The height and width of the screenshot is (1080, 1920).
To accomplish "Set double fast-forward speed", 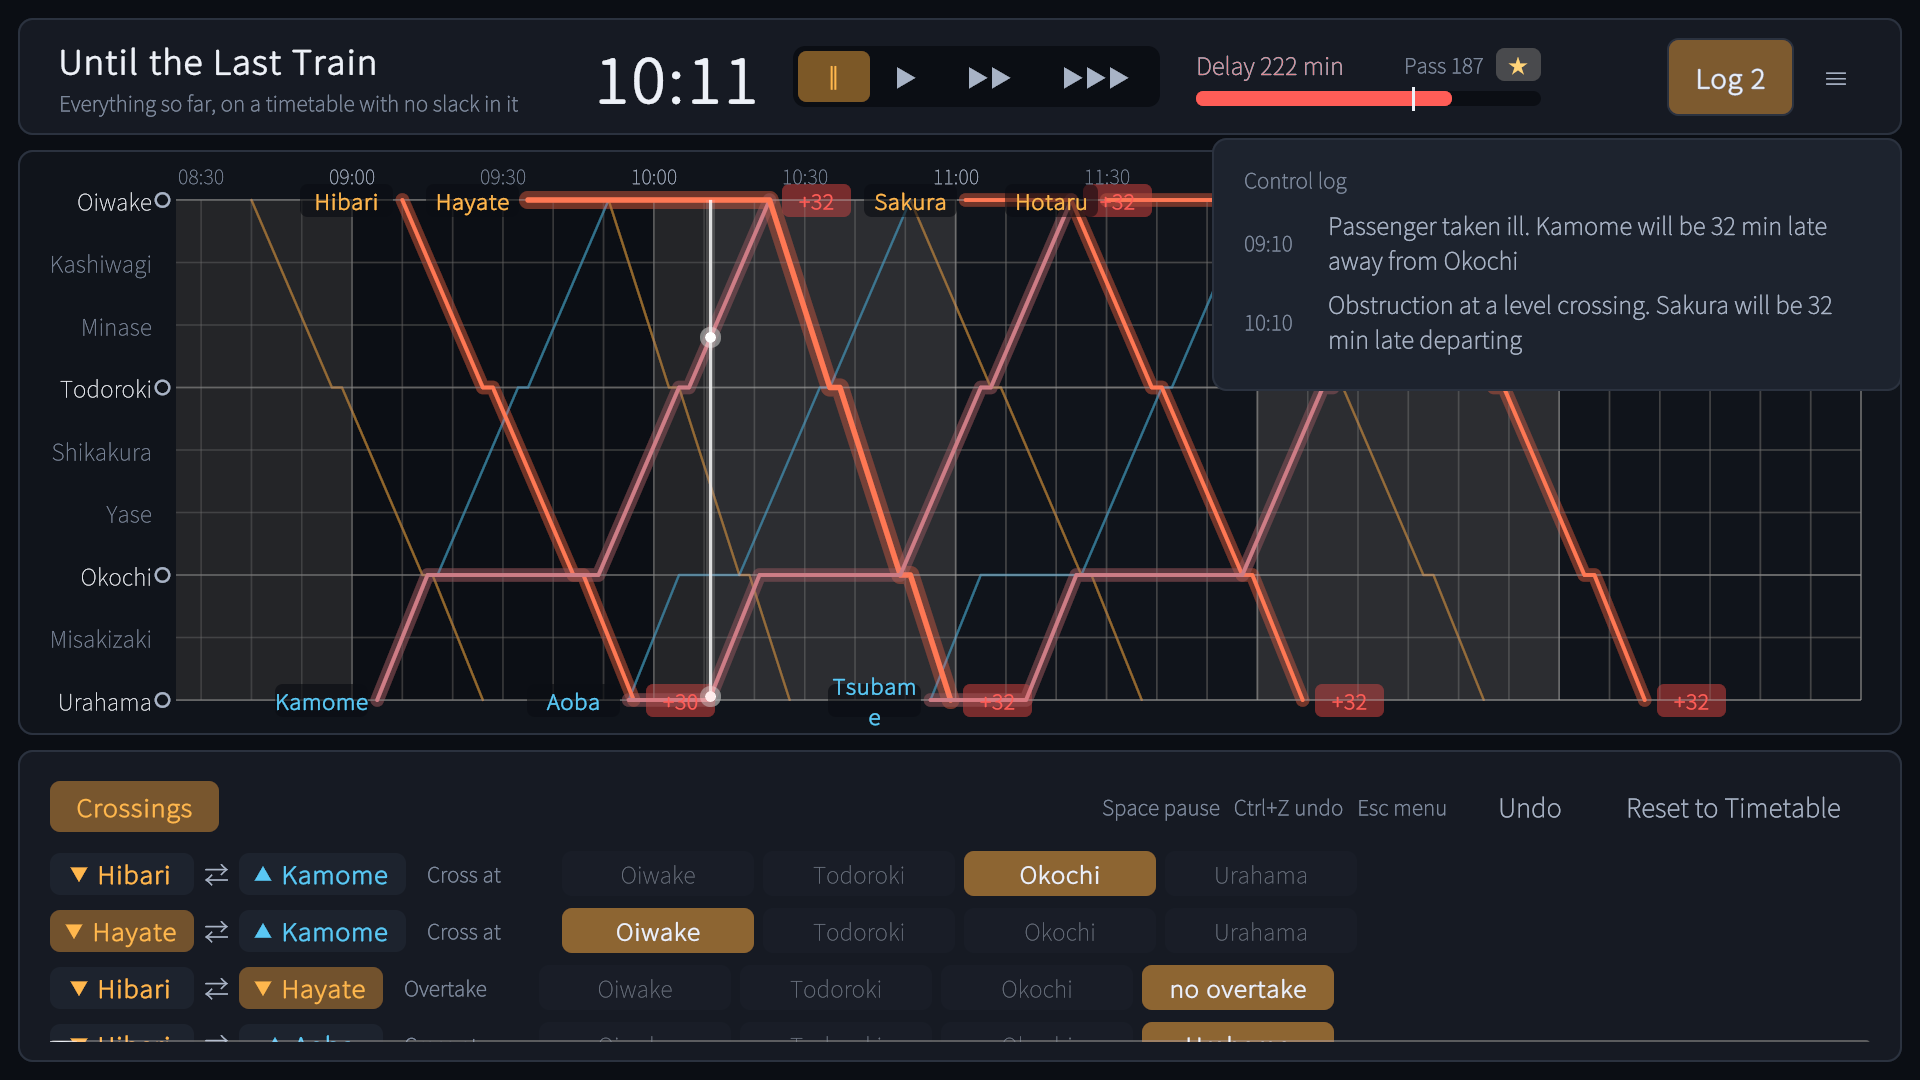I will click(x=989, y=77).
